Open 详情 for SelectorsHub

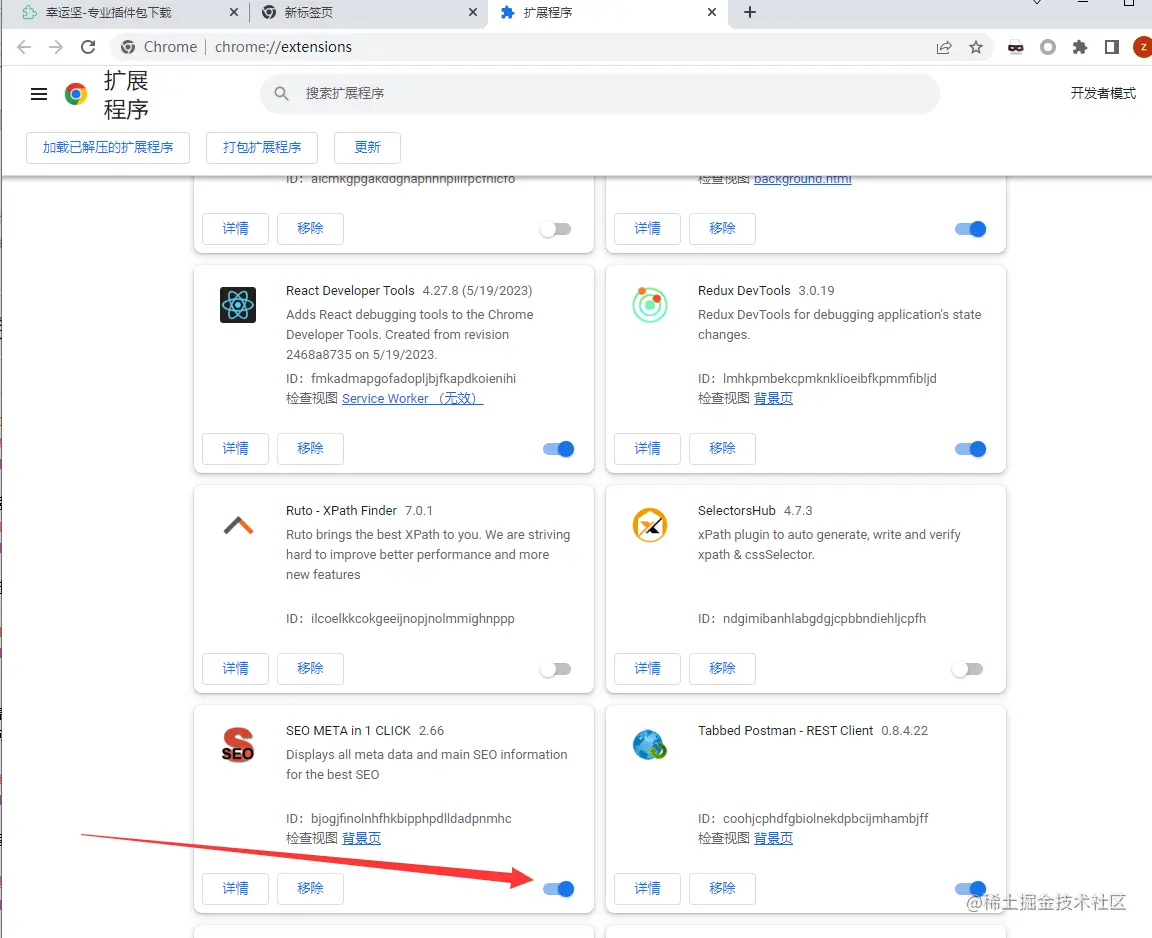pos(648,668)
